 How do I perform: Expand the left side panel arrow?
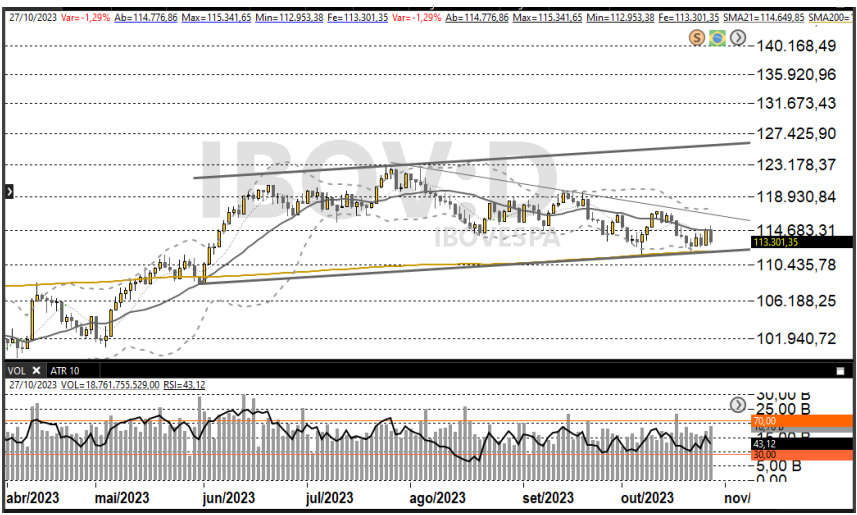pyautogui.click(x=8, y=190)
